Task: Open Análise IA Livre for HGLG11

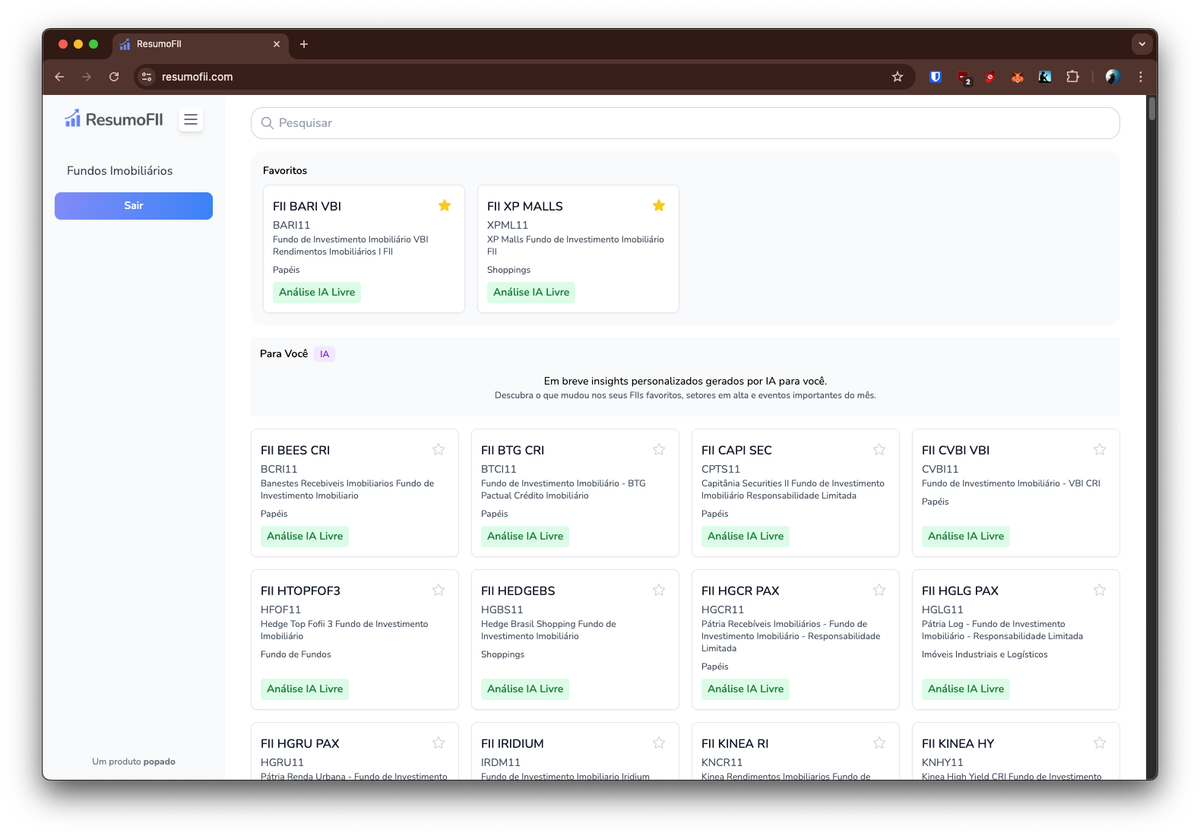Action: (x=966, y=689)
